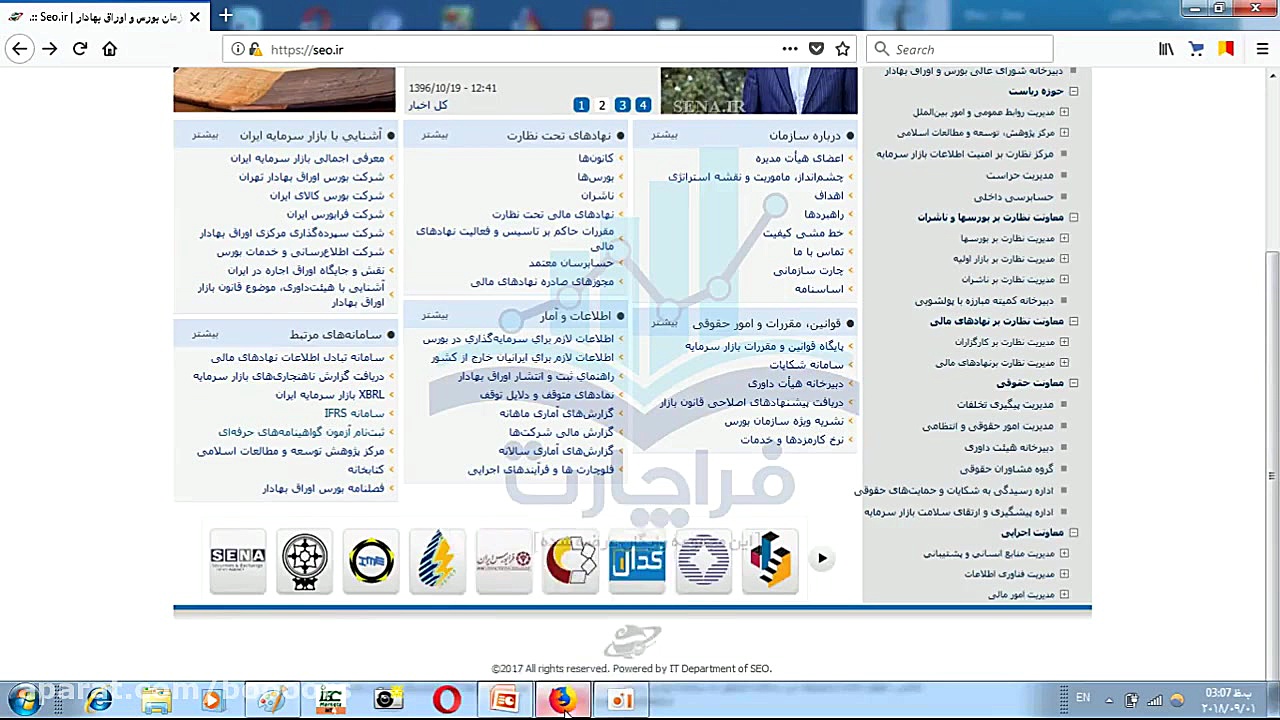This screenshot has width=1280, height=720.
Task: Expand the مدیریت فناوری اطلاعات node
Action: (x=1064, y=574)
